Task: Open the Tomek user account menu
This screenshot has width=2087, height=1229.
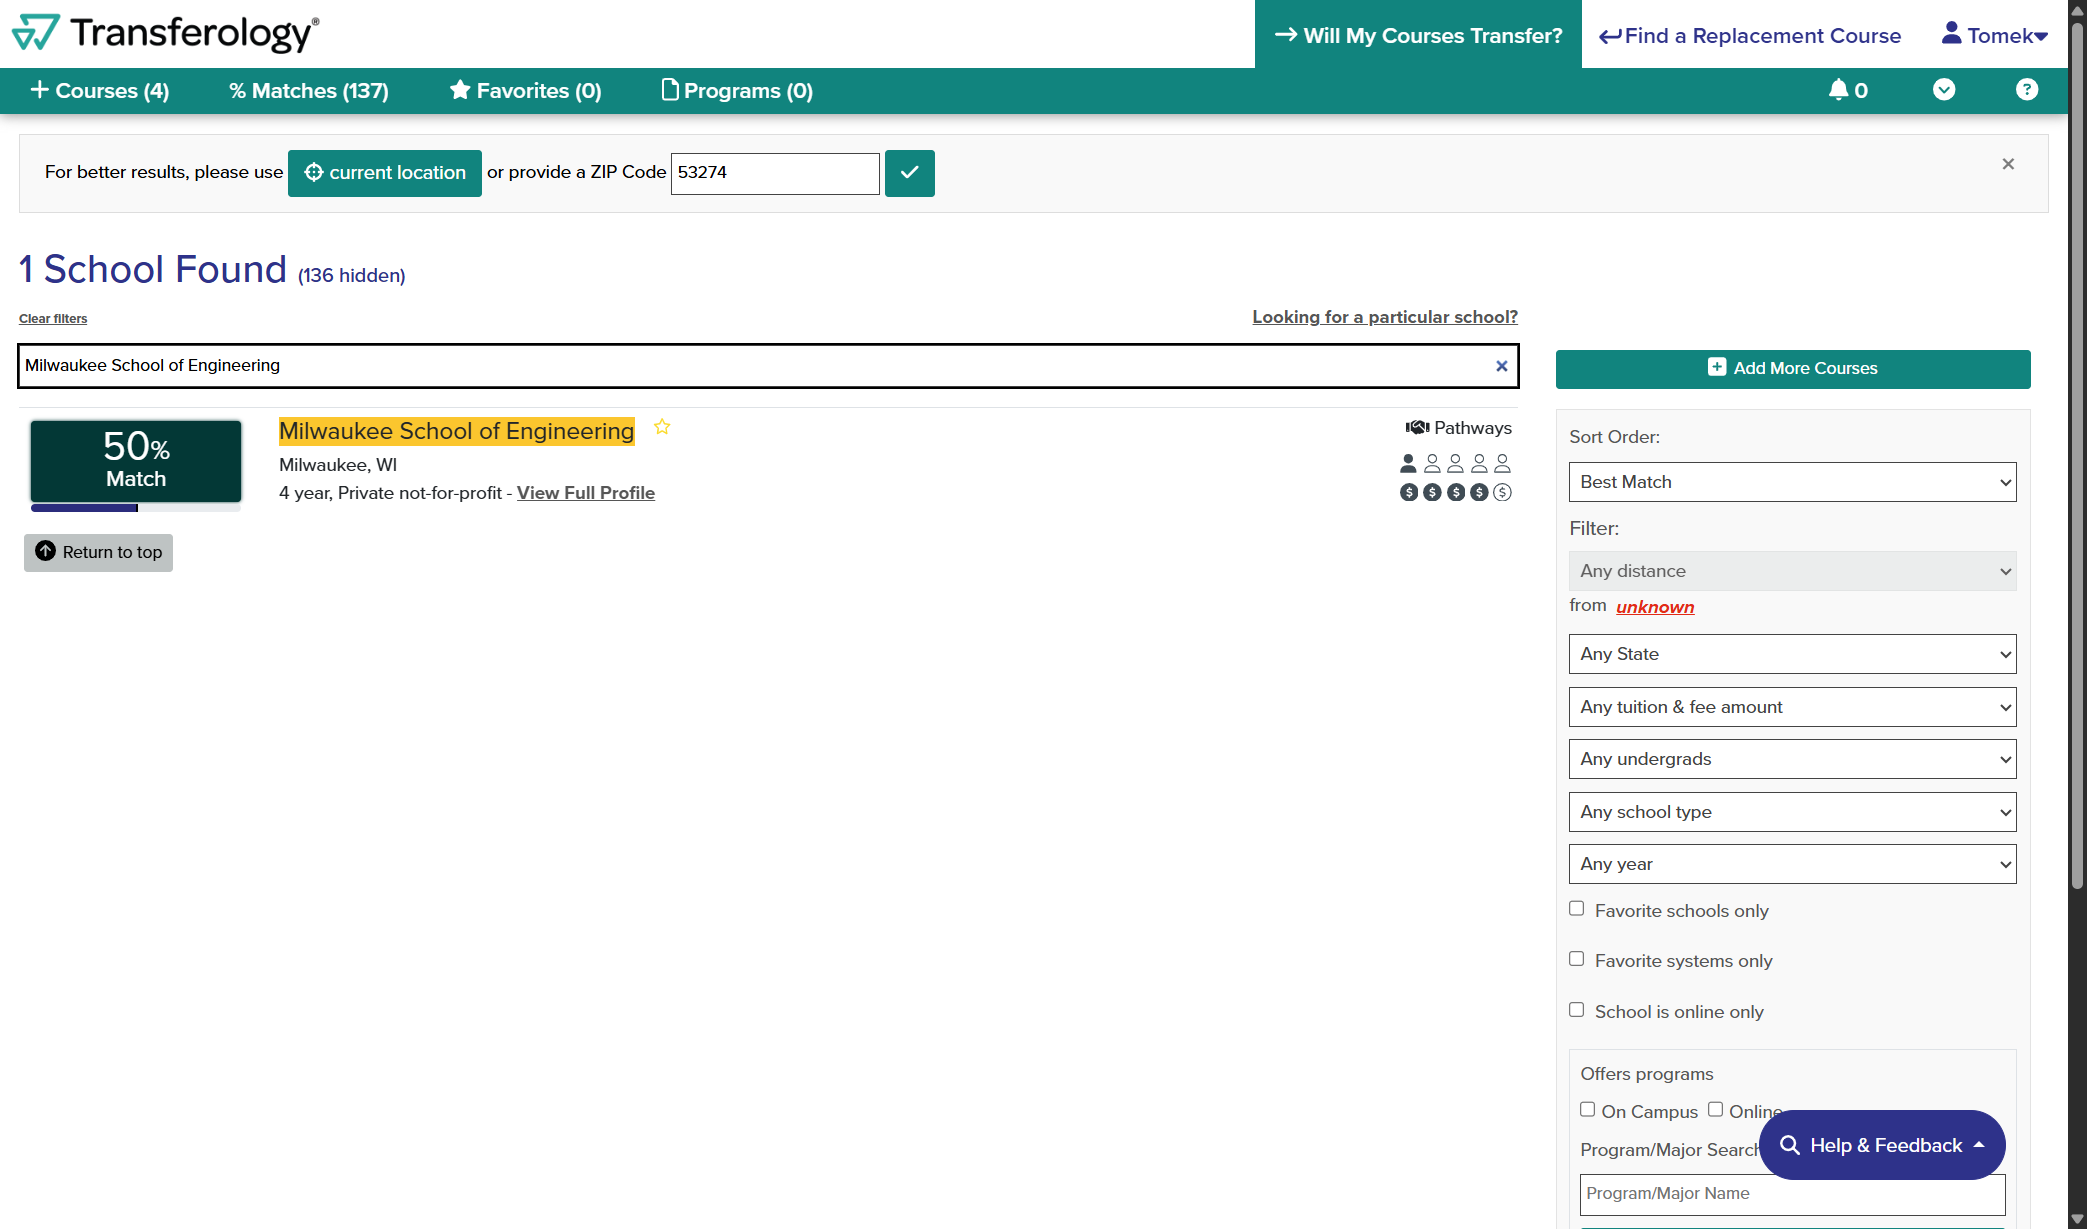Action: (1995, 35)
